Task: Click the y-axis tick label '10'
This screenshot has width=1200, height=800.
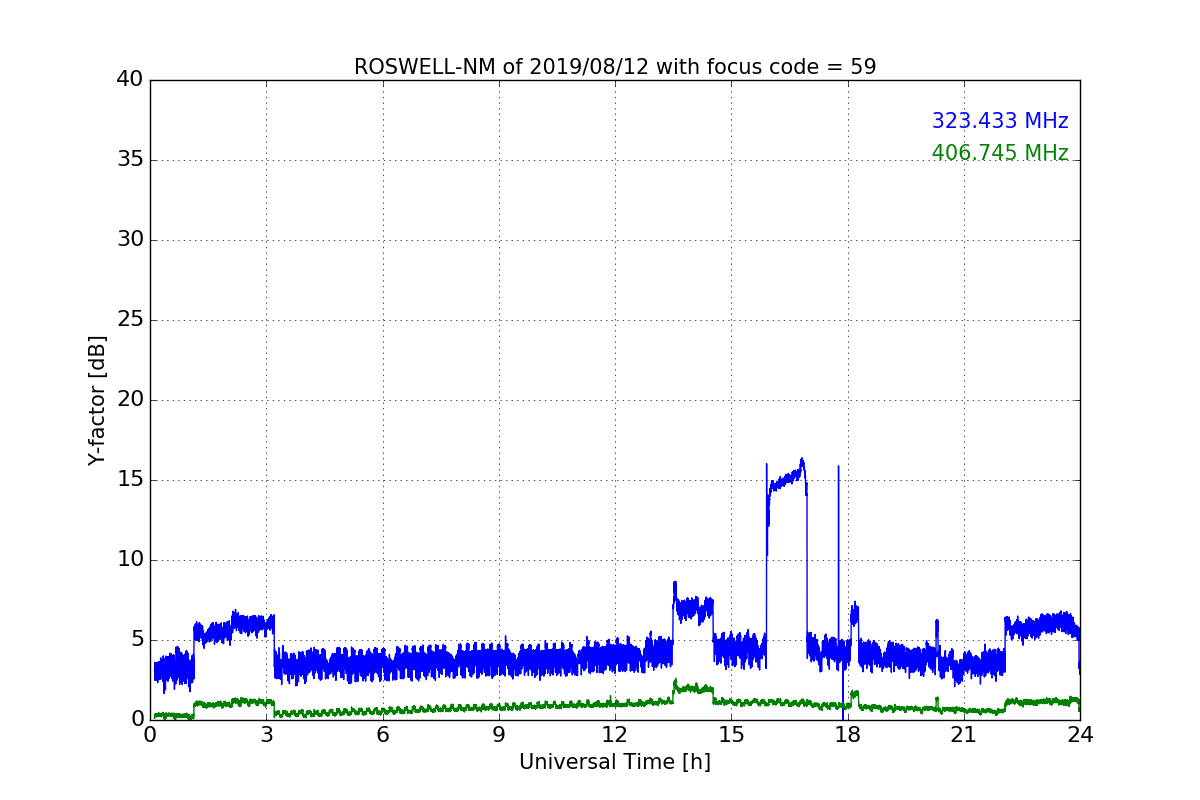Action: click(x=130, y=560)
